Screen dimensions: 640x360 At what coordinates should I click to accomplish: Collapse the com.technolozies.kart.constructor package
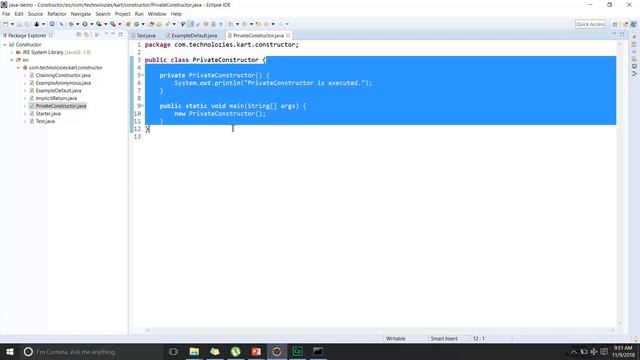pyautogui.click(x=18, y=68)
